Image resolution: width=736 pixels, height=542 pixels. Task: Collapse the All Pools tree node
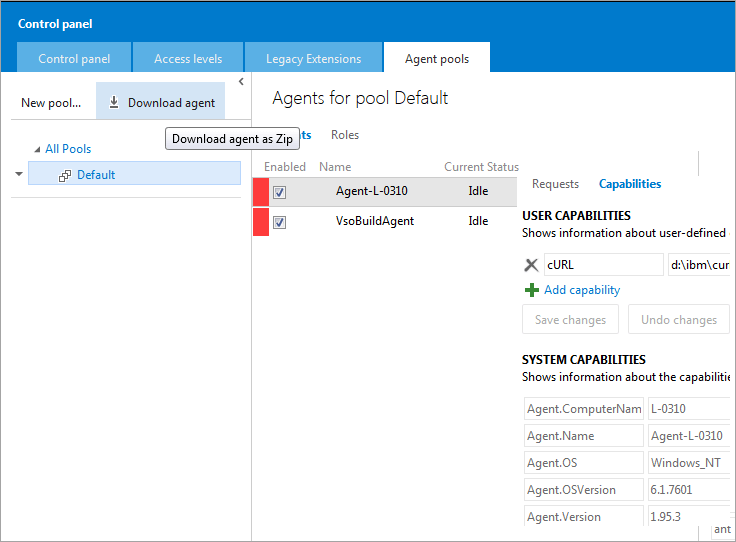coord(38,150)
